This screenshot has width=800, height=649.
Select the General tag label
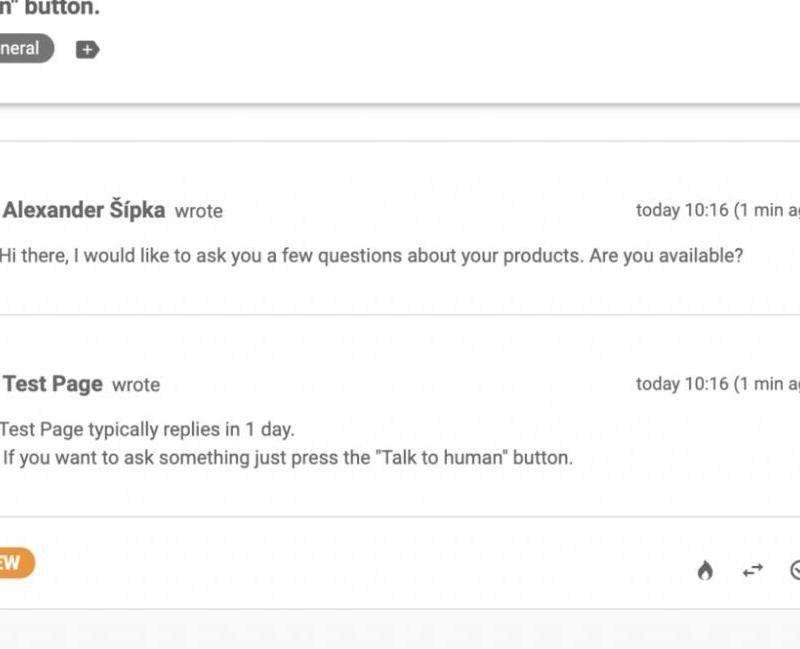(x=24, y=48)
